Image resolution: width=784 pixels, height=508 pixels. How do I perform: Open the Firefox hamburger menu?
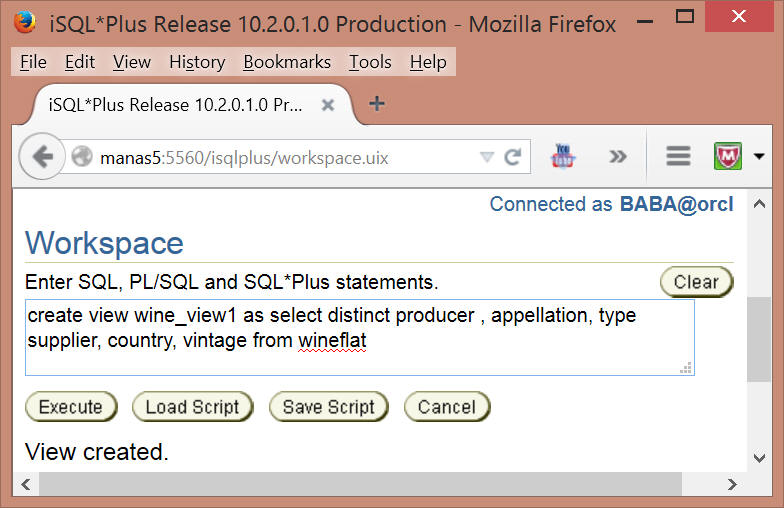point(678,156)
